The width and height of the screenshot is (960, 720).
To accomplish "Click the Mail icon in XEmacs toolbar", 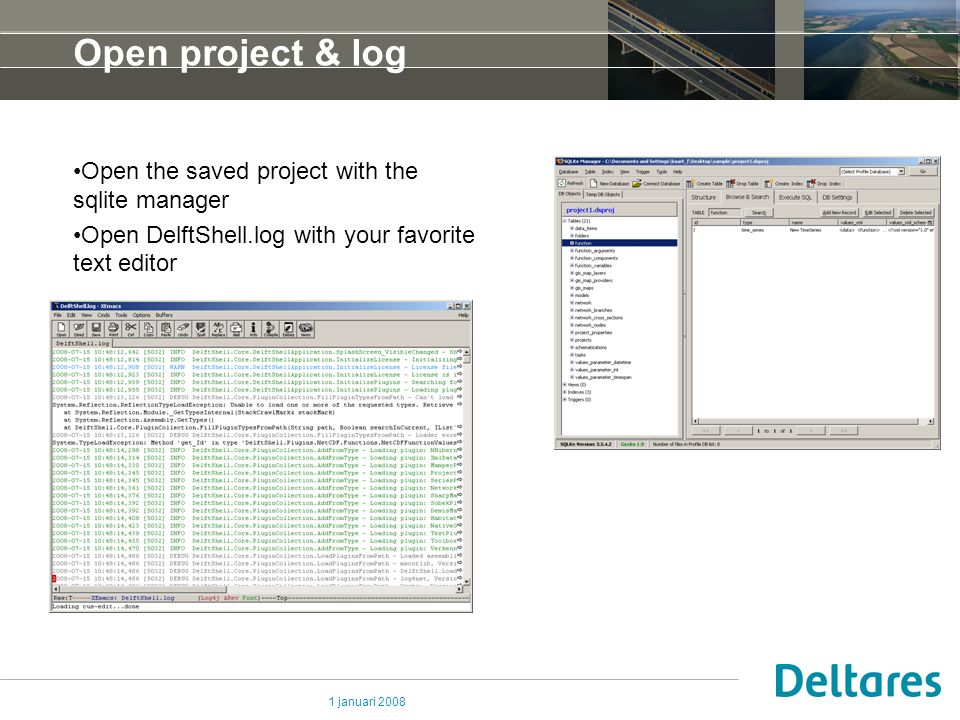I will point(236,329).
